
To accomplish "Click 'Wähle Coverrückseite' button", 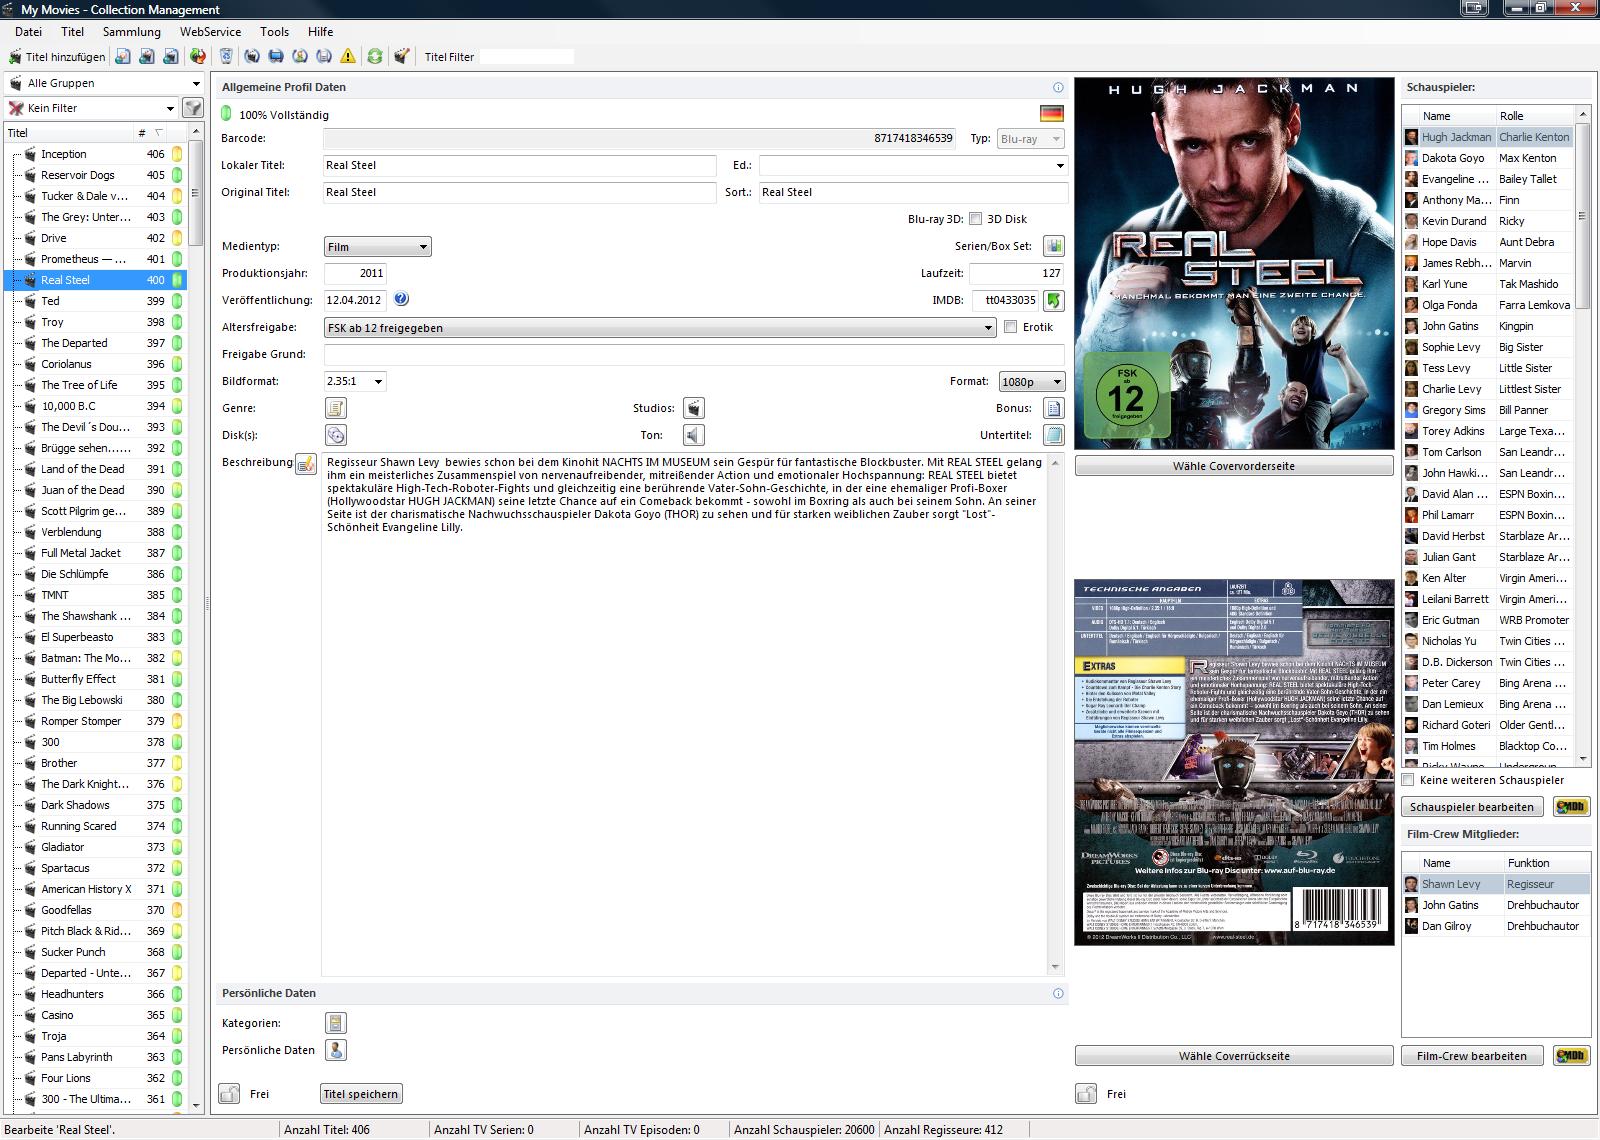I will coord(1234,1056).
